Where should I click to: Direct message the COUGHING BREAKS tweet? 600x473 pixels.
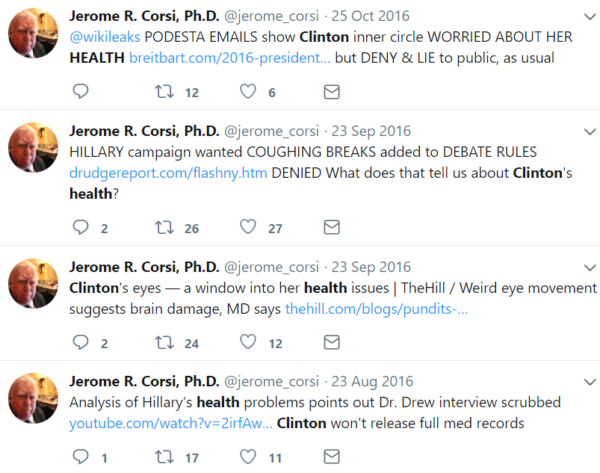[331, 228]
